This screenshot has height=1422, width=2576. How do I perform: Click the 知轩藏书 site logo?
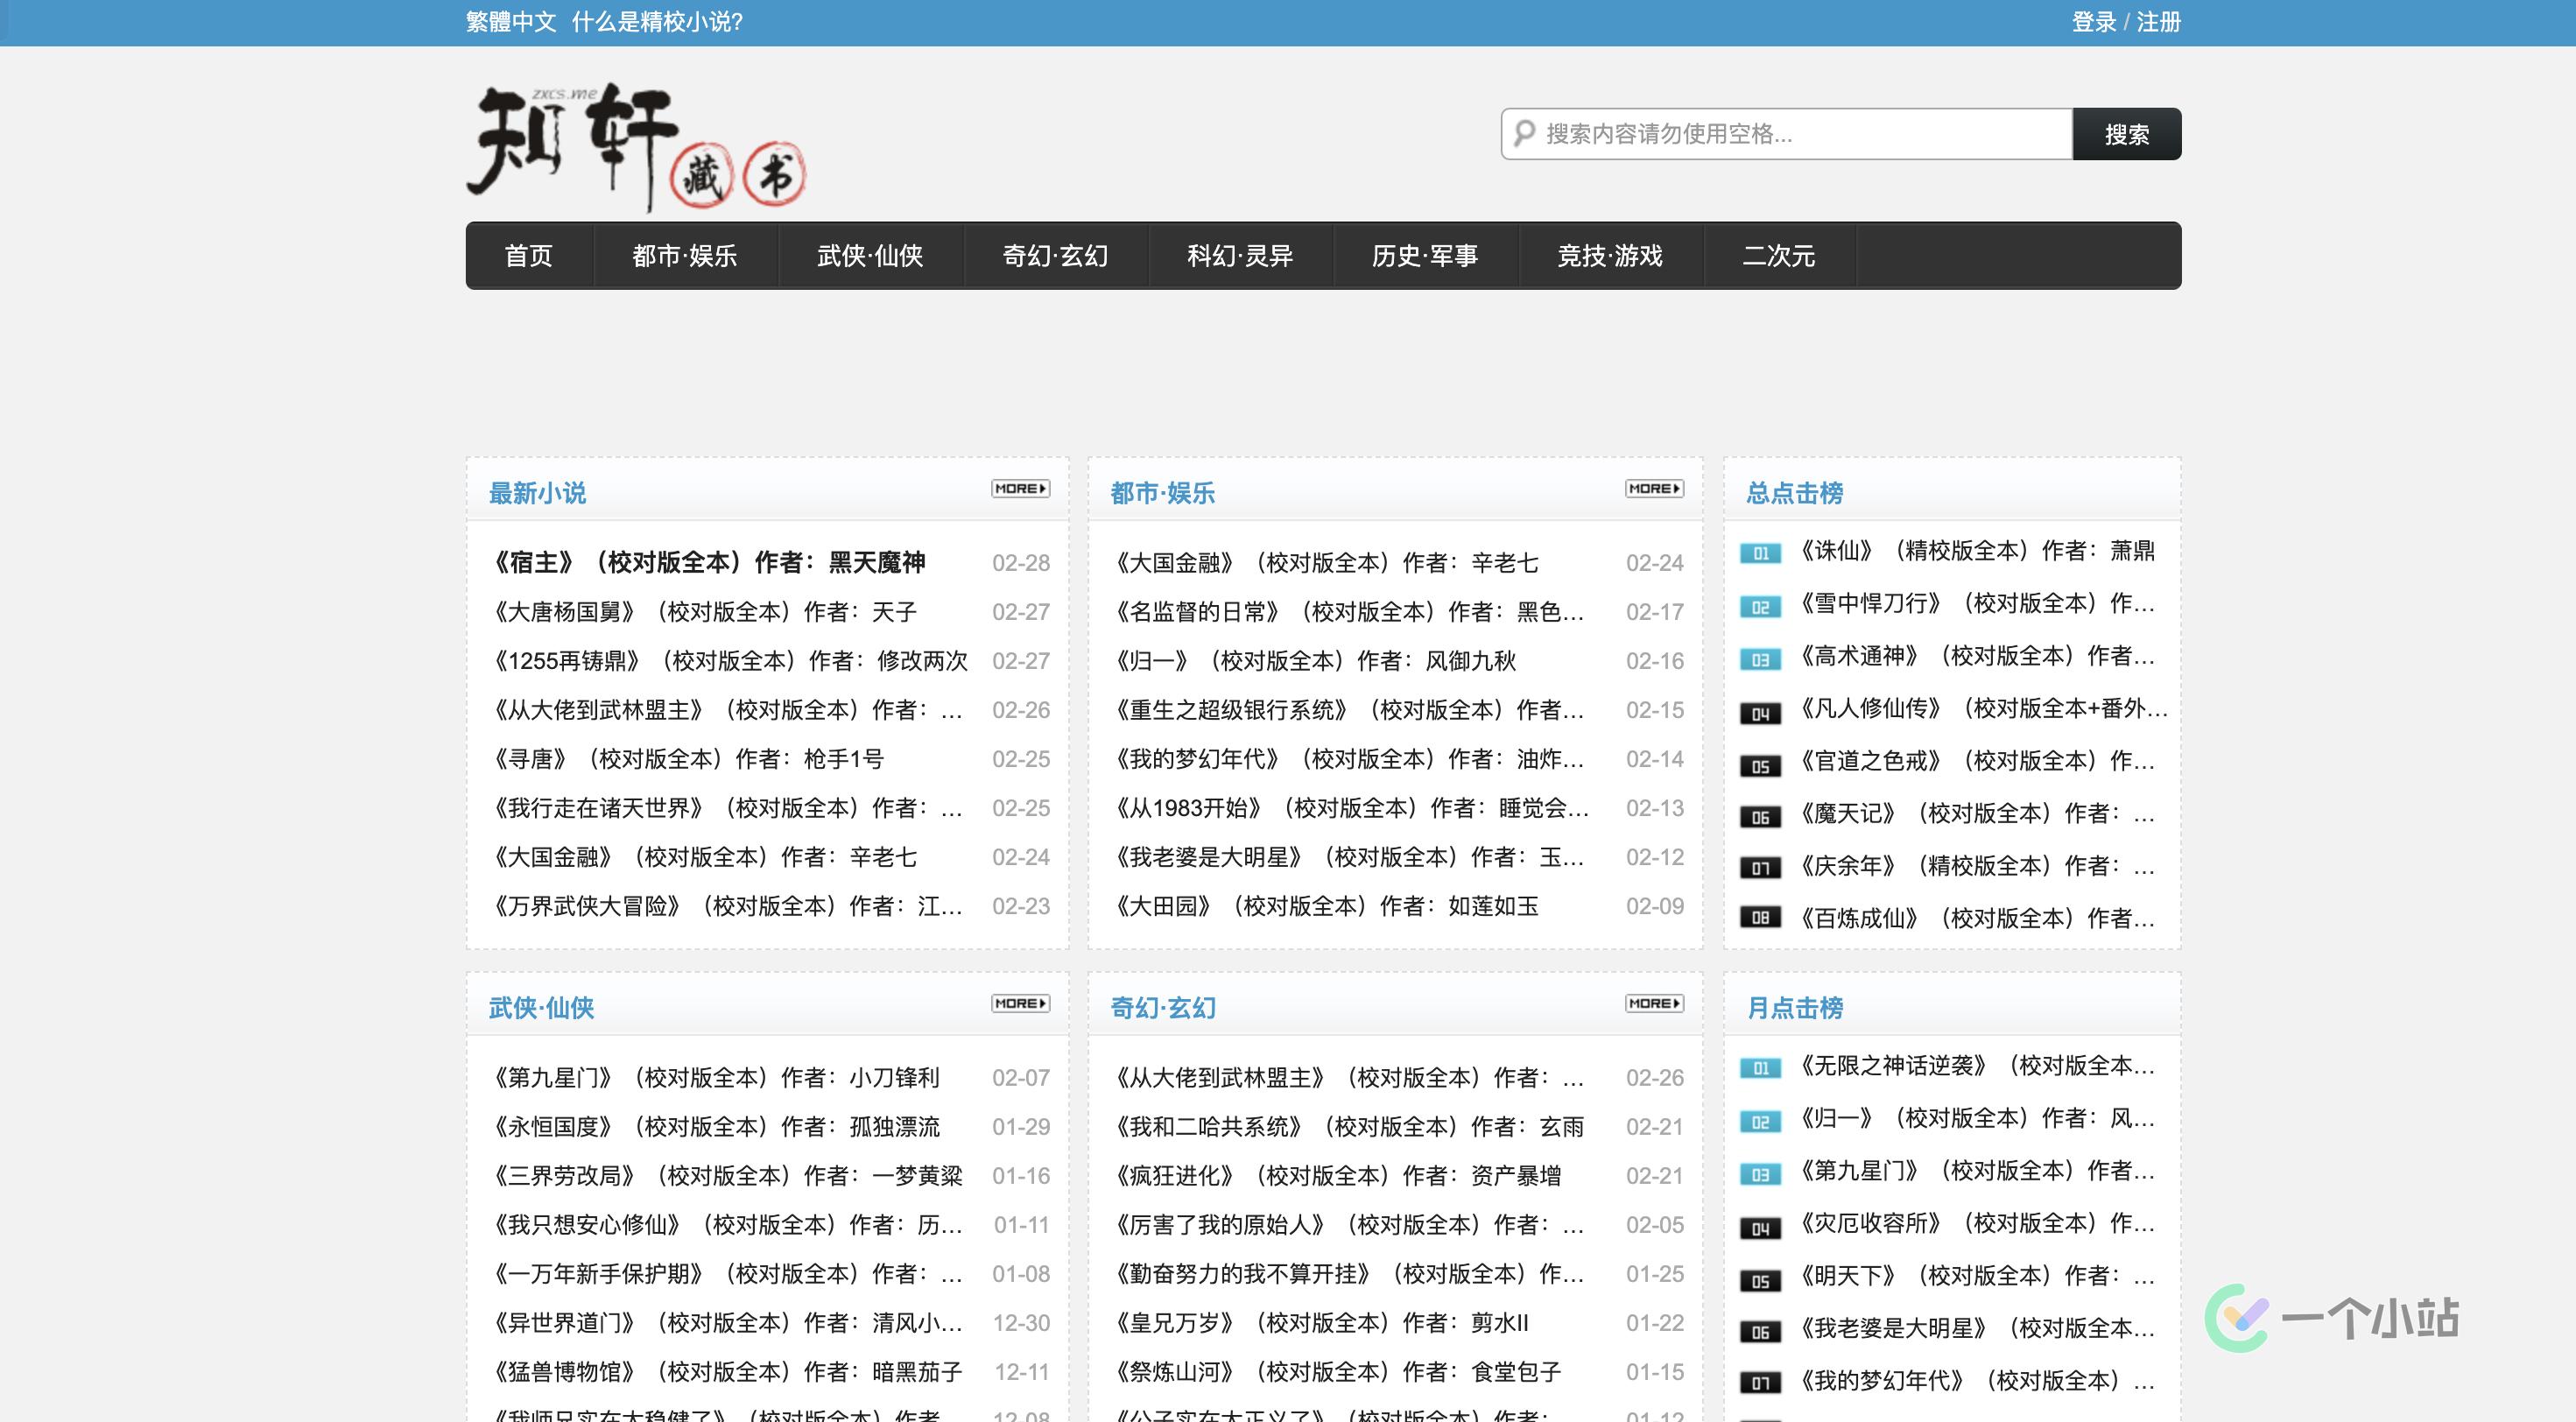point(636,147)
